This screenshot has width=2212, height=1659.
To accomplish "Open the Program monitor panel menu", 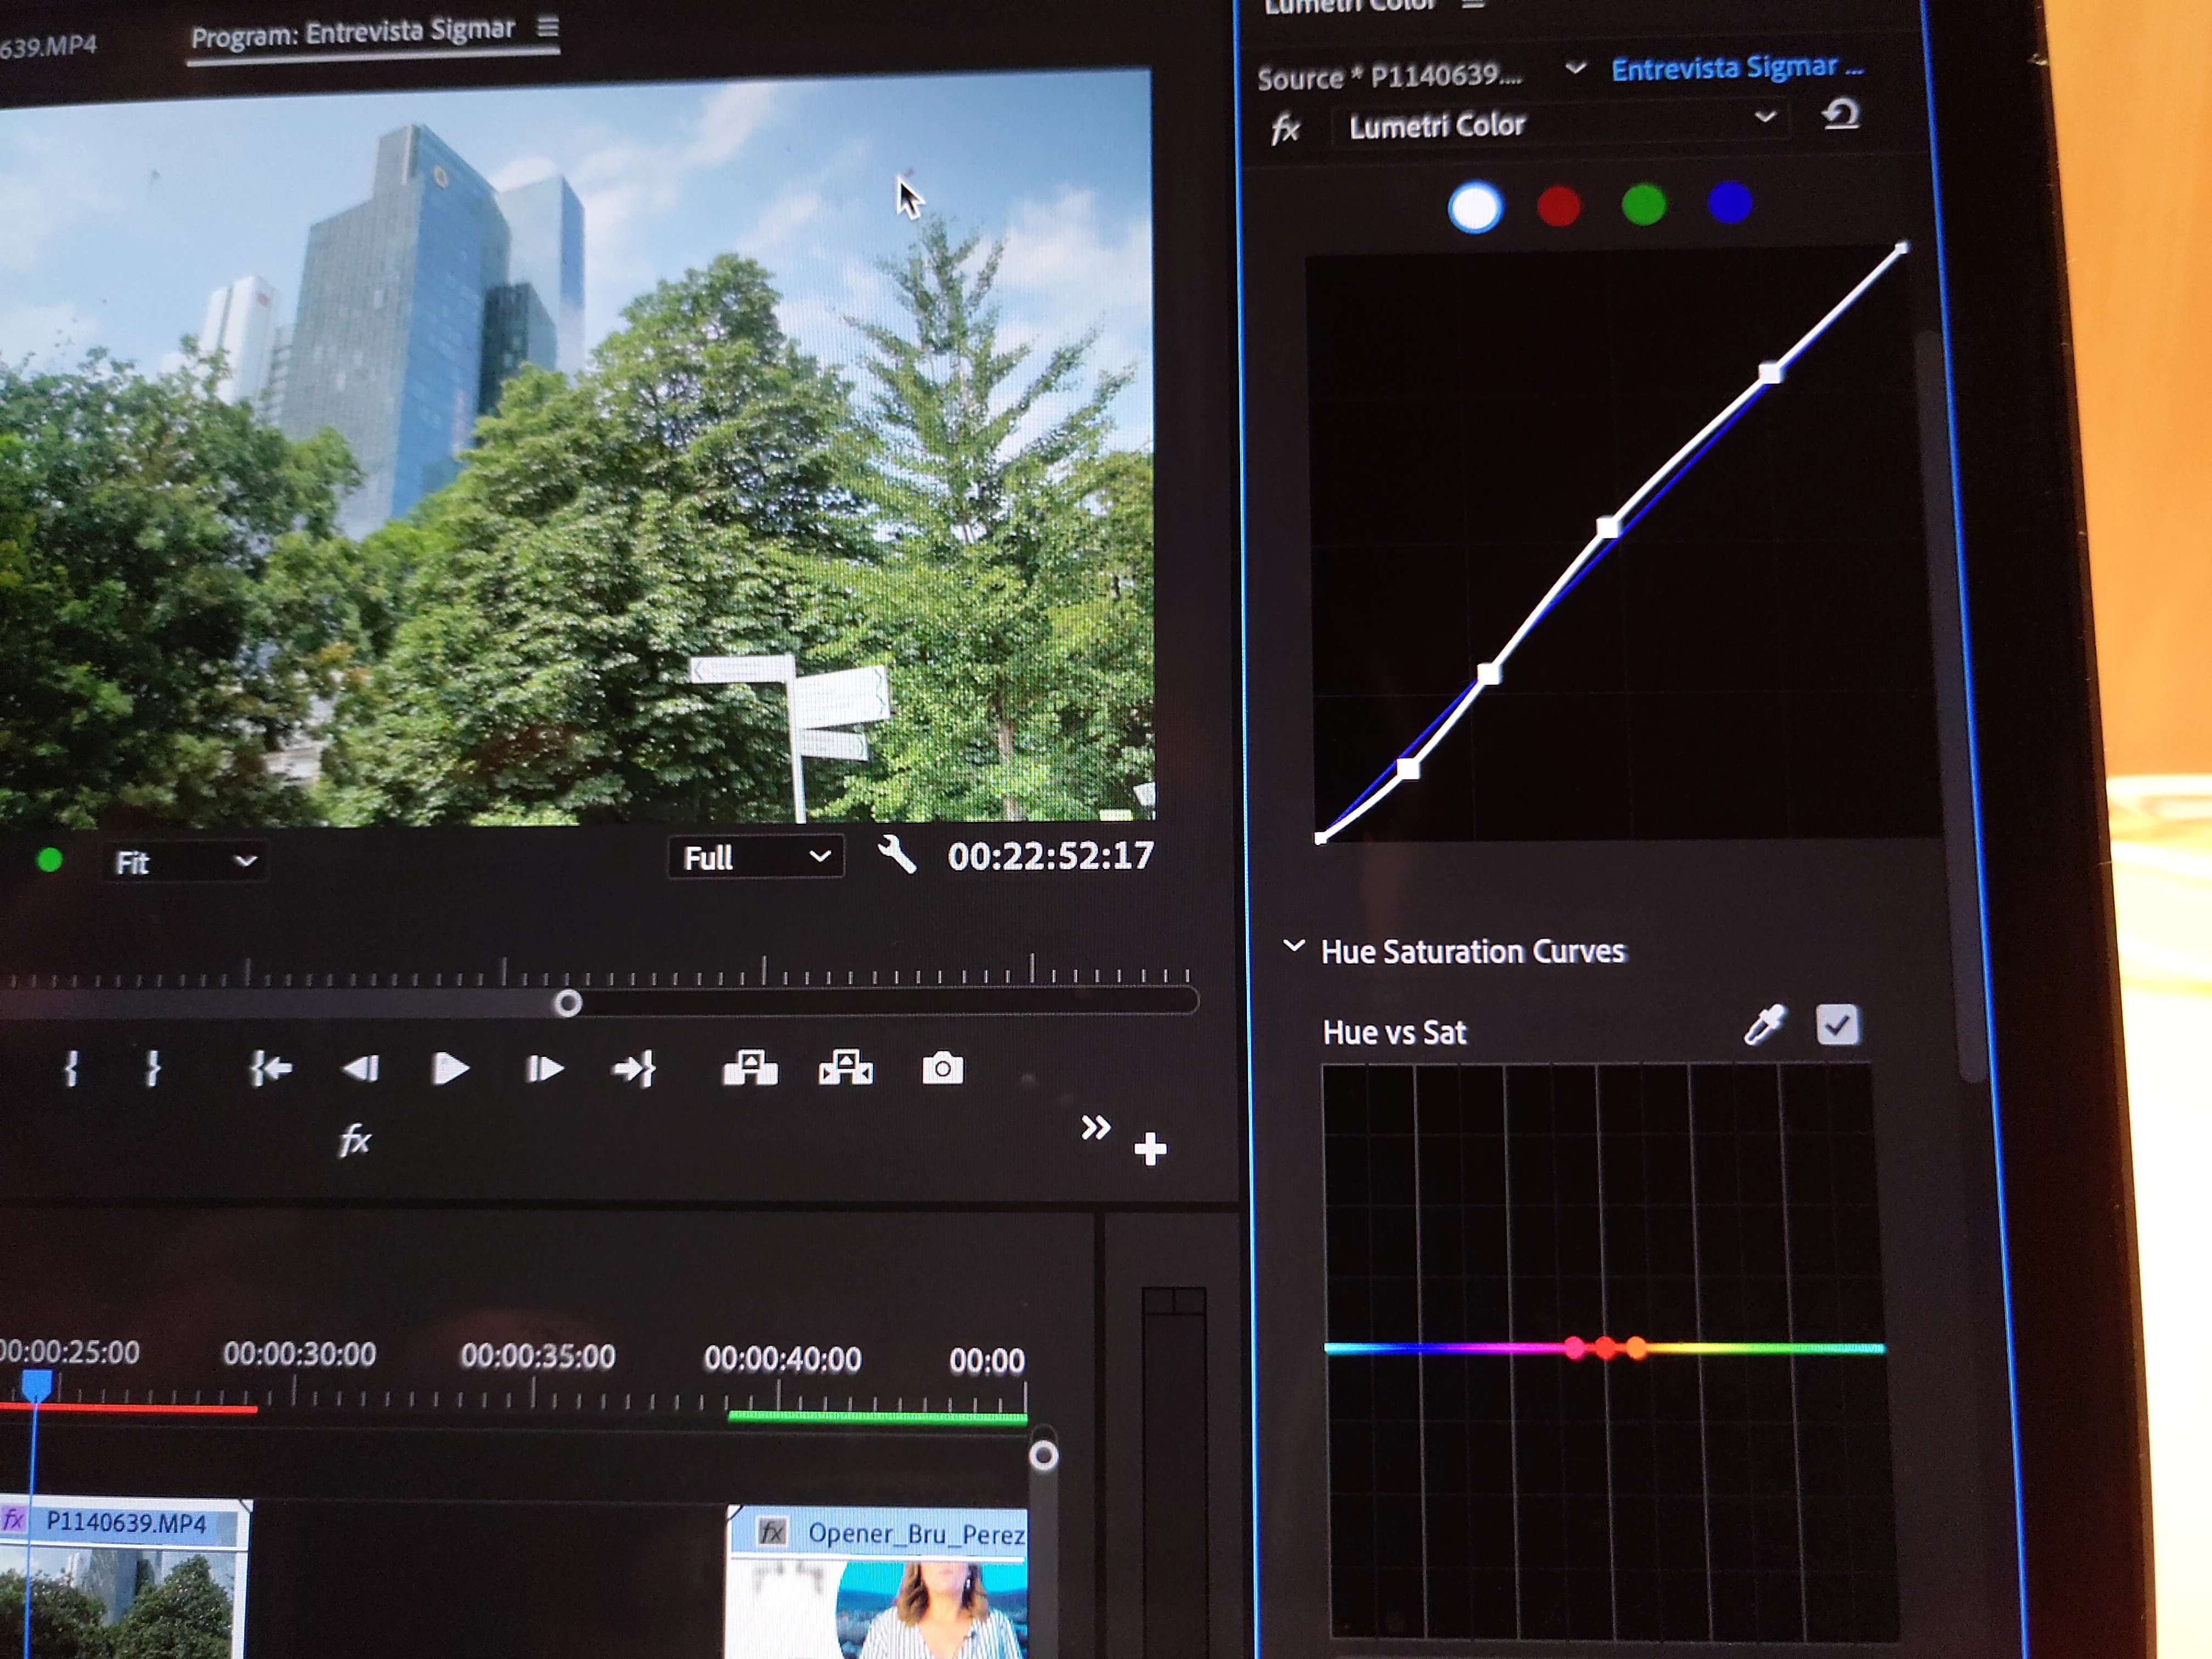I will tap(547, 27).
